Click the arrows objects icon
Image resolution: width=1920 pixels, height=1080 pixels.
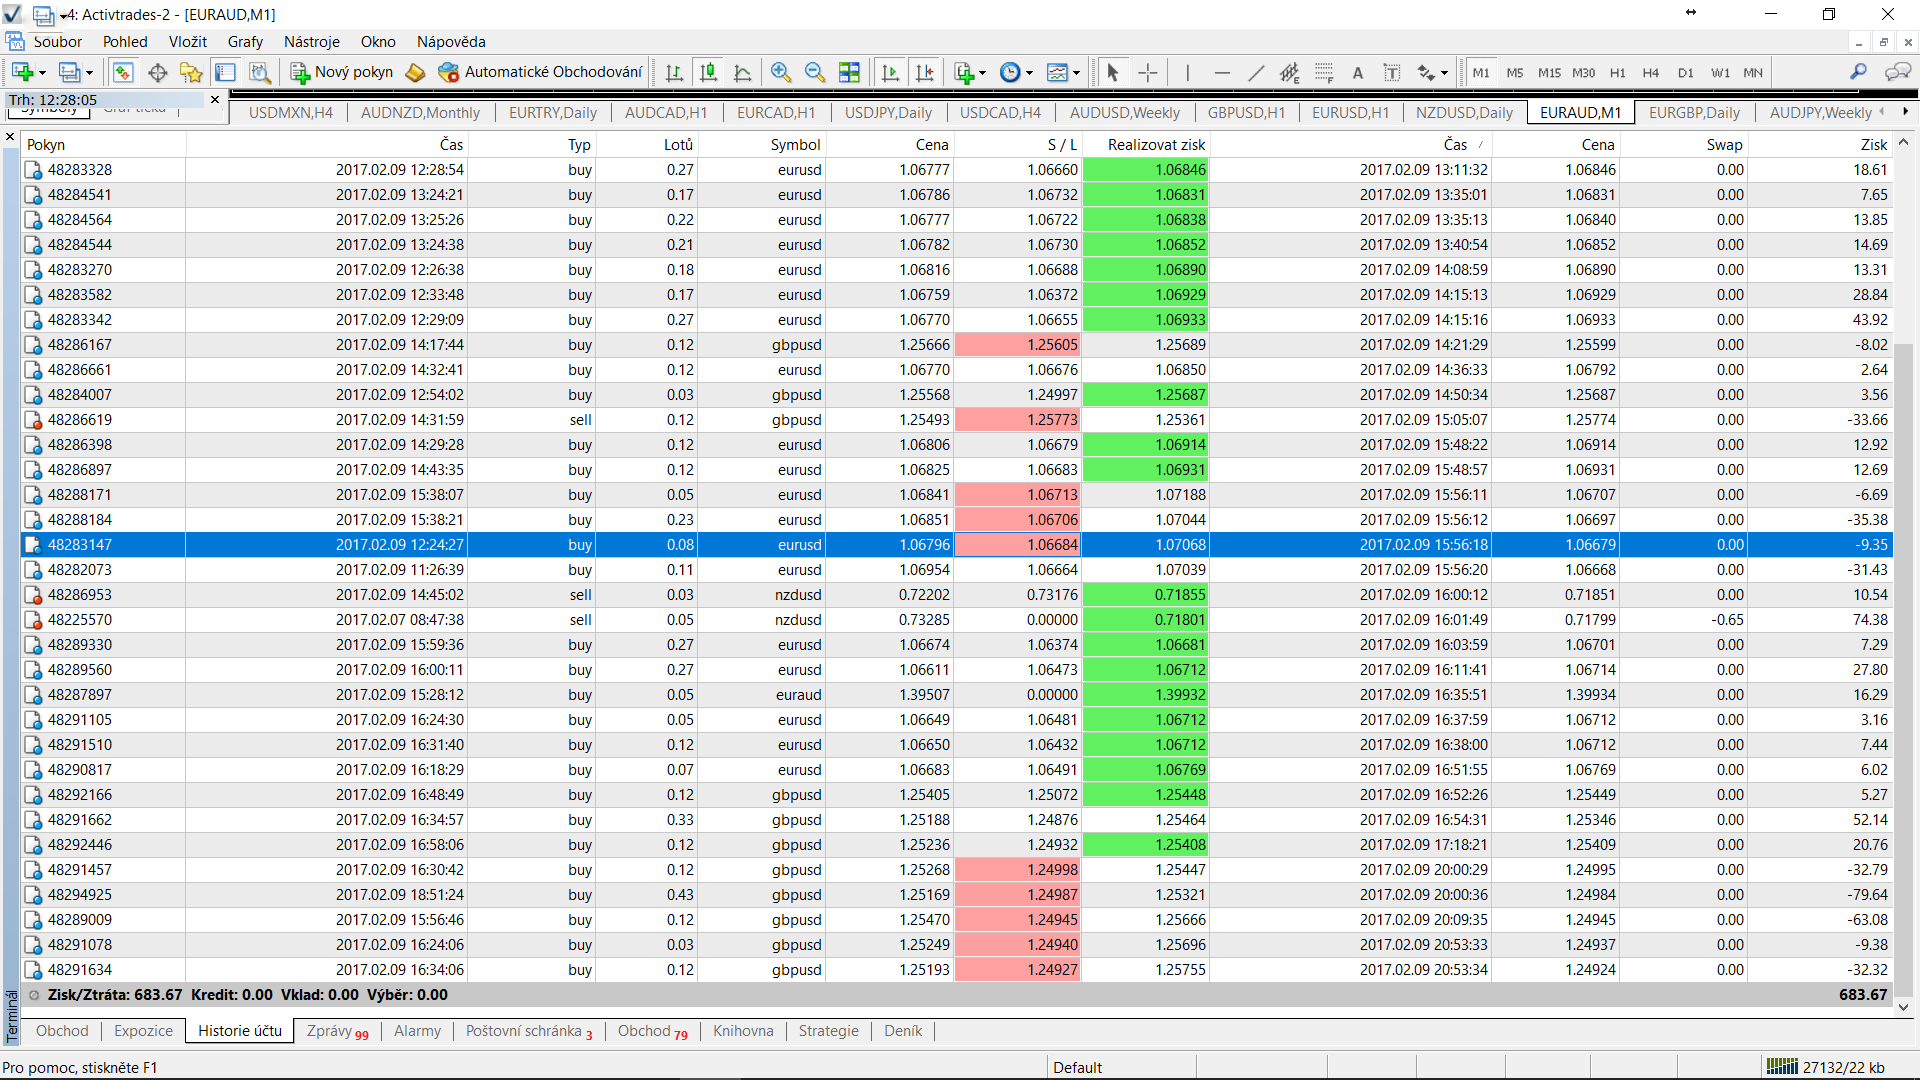tap(1426, 72)
